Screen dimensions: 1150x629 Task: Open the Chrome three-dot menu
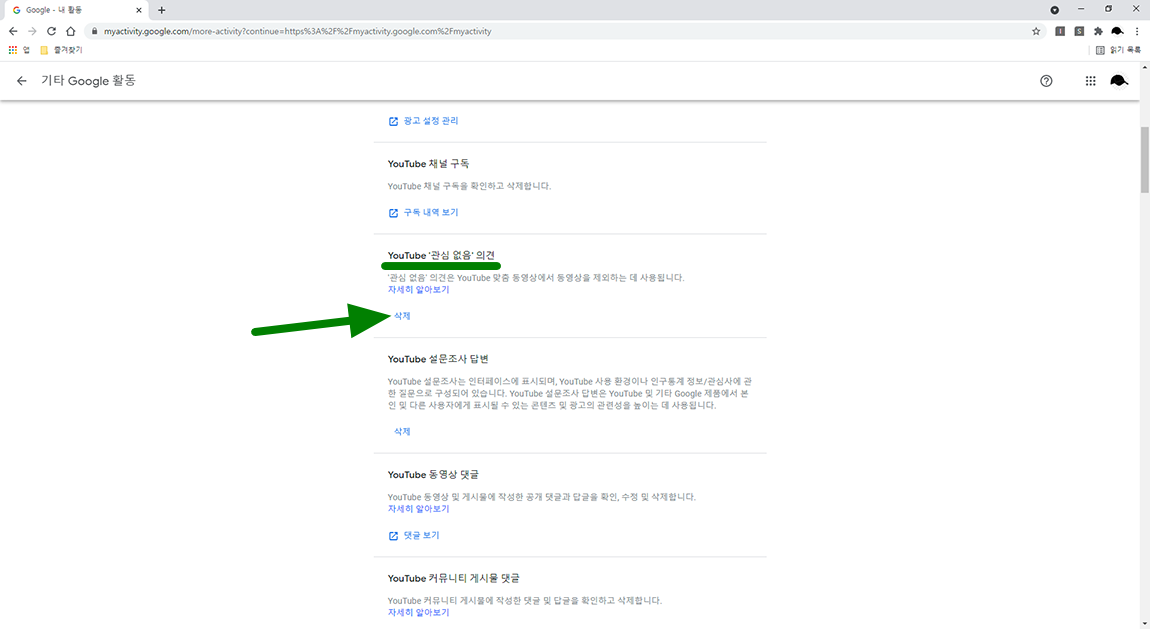point(1137,32)
